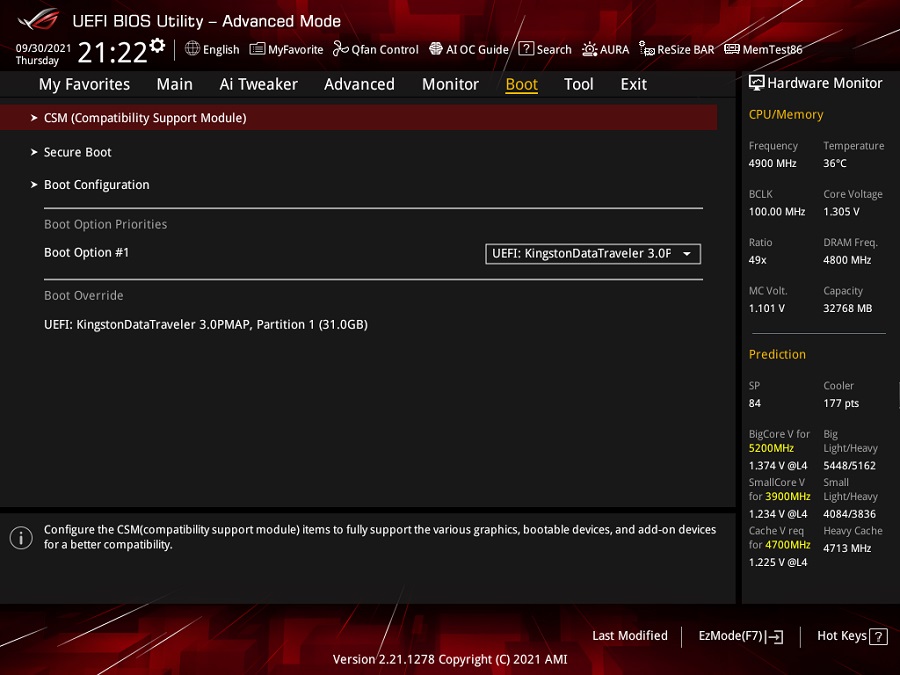Image resolution: width=900 pixels, height=675 pixels.
Task: Click the 4700MHz cache prediction value
Action: point(788,545)
